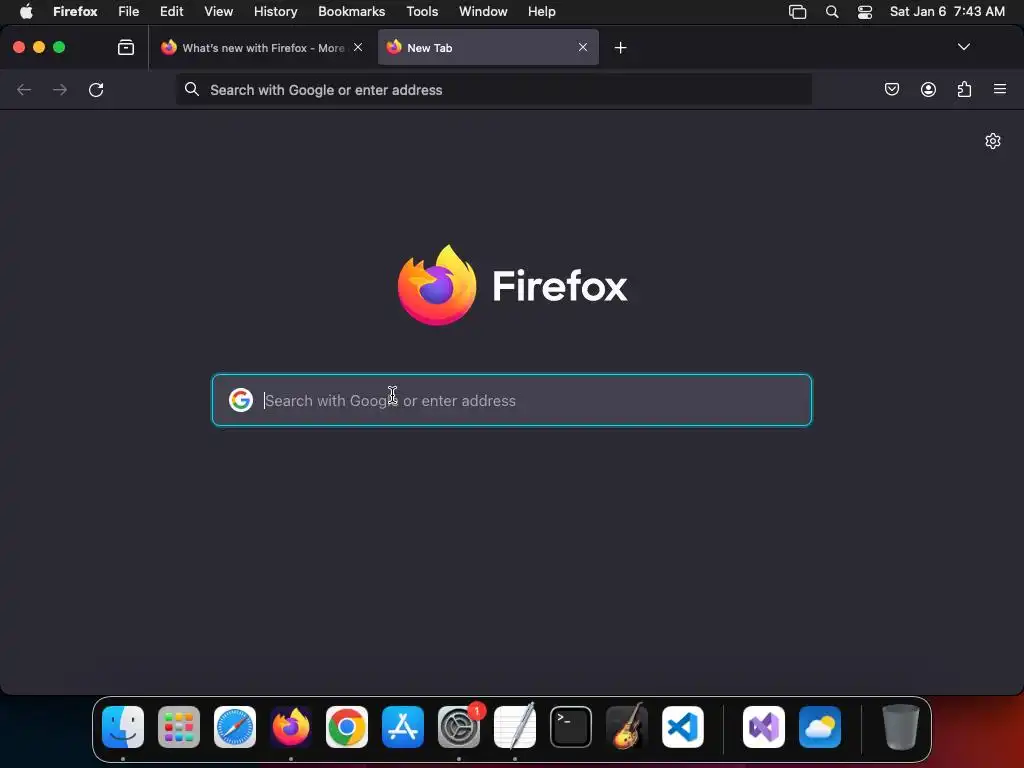Open the Firefox View icon in tab bar
The width and height of the screenshot is (1024, 768).
tap(126, 48)
